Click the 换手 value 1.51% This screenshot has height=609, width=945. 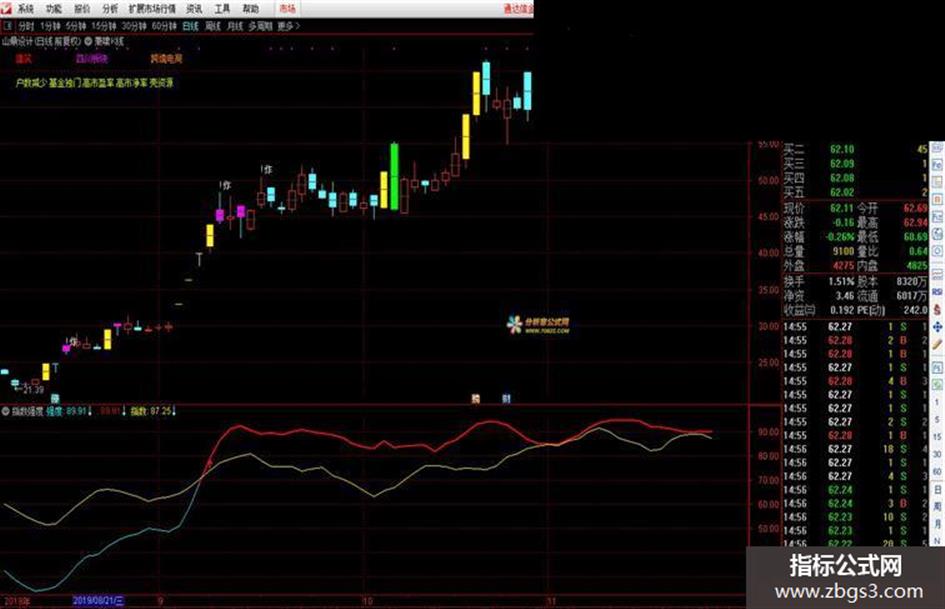[841, 282]
